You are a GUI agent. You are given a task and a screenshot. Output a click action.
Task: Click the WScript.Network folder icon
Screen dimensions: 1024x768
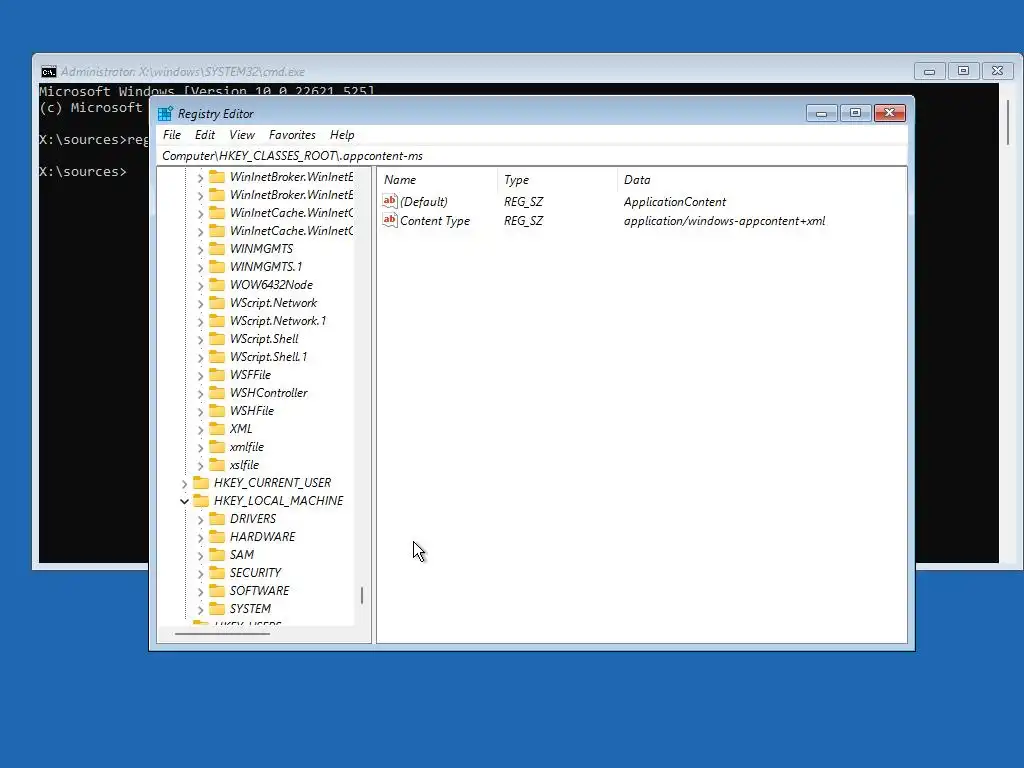[x=217, y=302]
